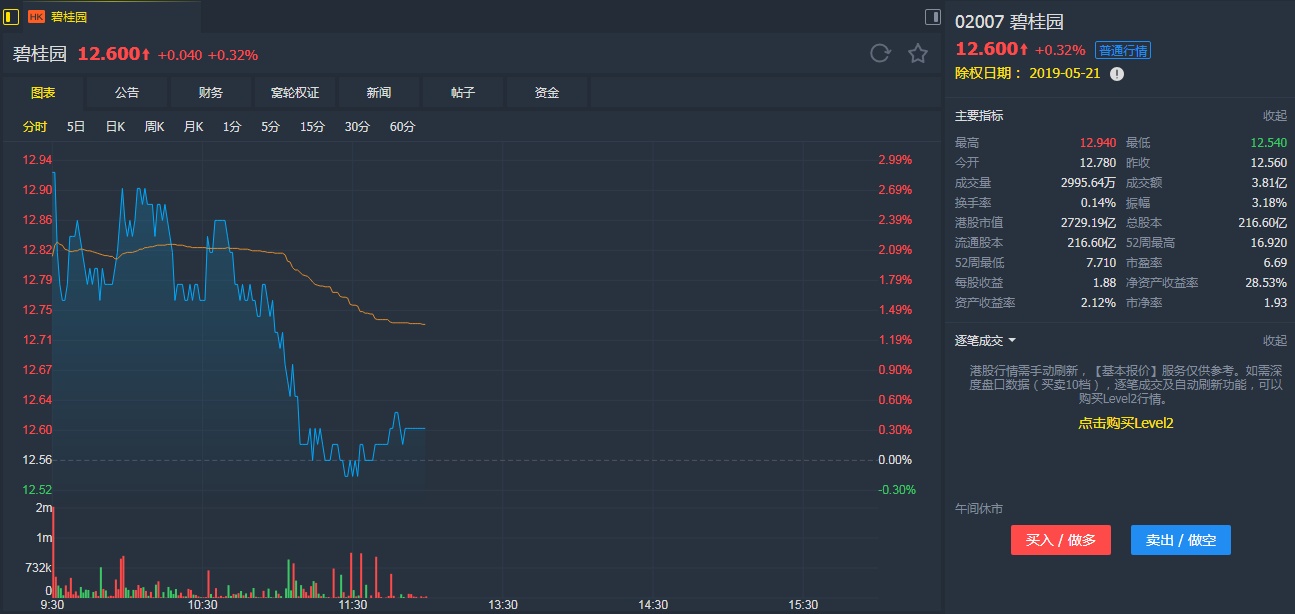Collapse the 逐笔成交 section
This screenshot has width=1295, height=614.
(x=1274, y=341)
